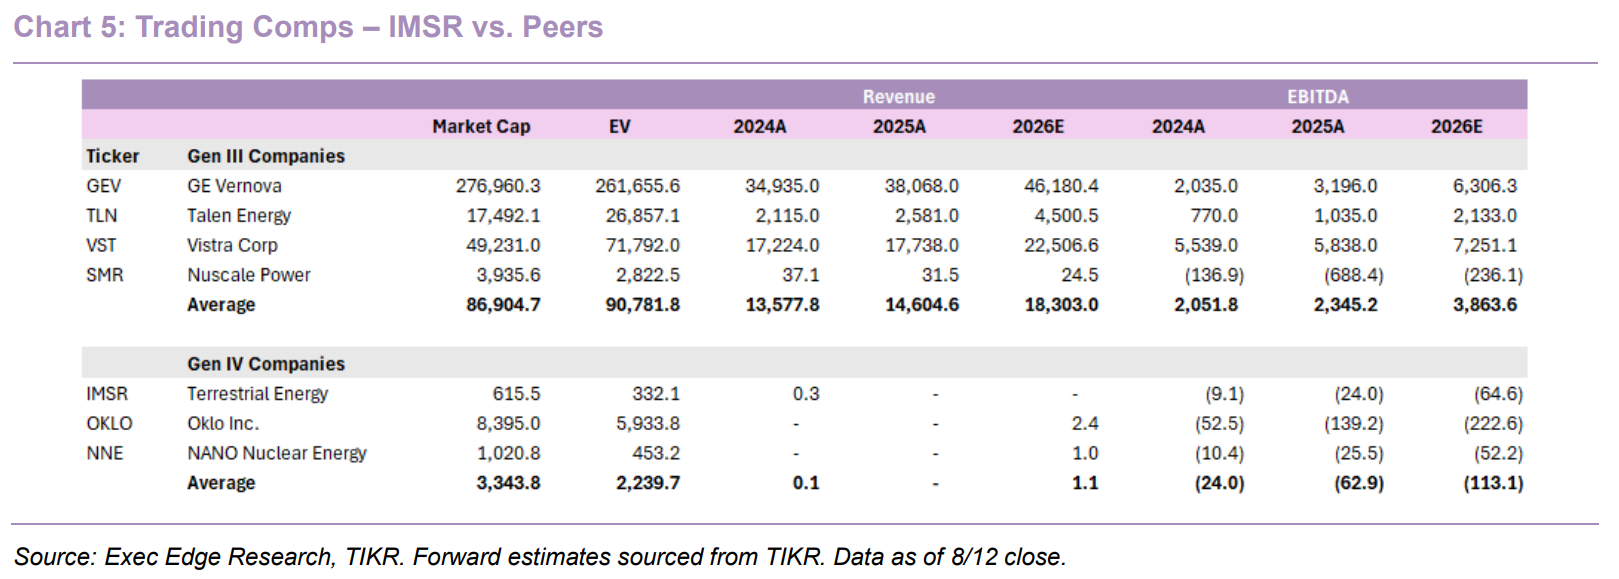Select the 'VST' ticker cell
The width and height of the screenshot is (1619, 579).
click(101, 245)
